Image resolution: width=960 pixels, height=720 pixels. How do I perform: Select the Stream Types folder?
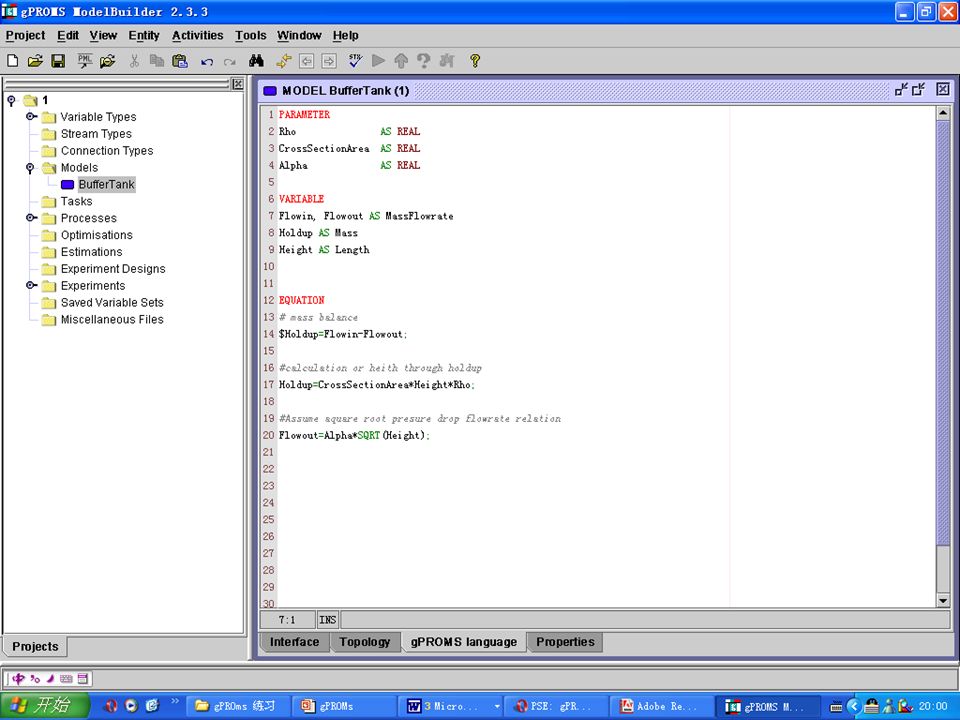point(96,133)
